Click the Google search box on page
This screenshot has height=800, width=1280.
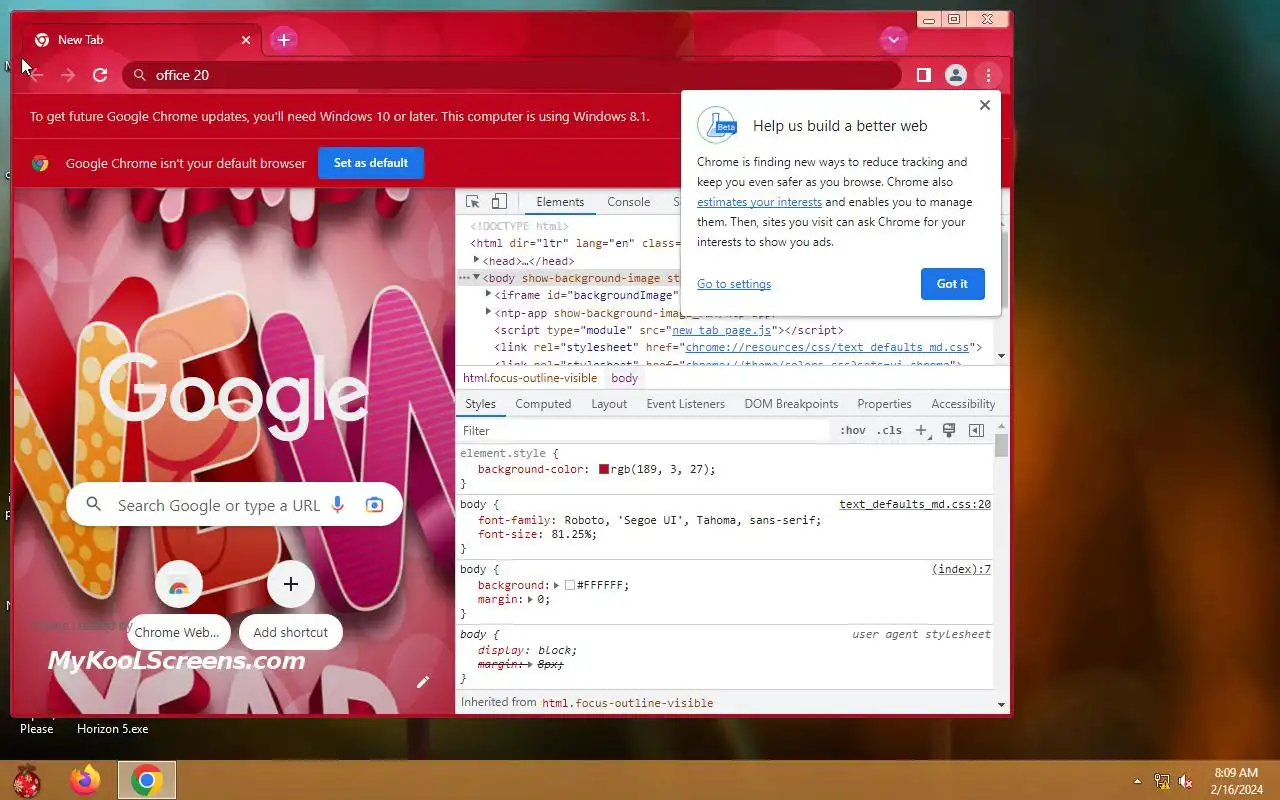click(x=234, y=505)
